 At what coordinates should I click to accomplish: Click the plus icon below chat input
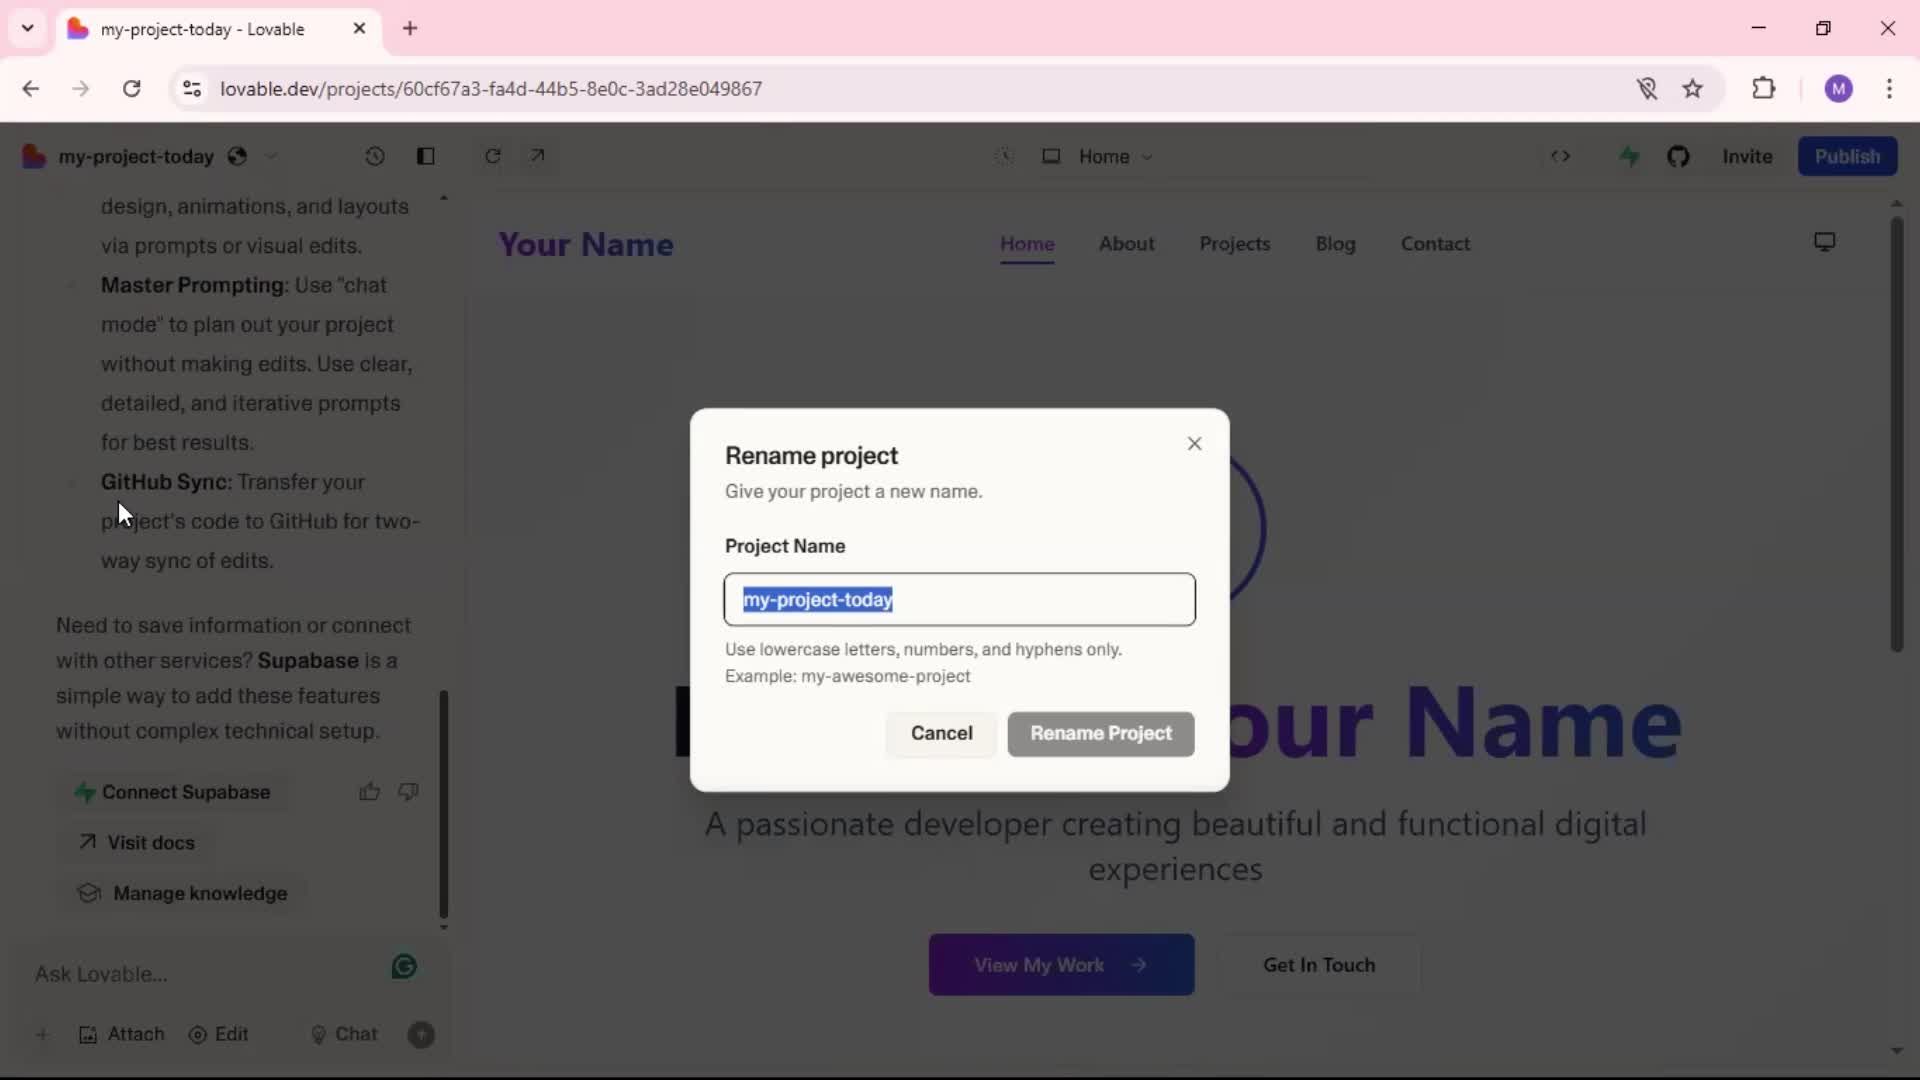42,1035
